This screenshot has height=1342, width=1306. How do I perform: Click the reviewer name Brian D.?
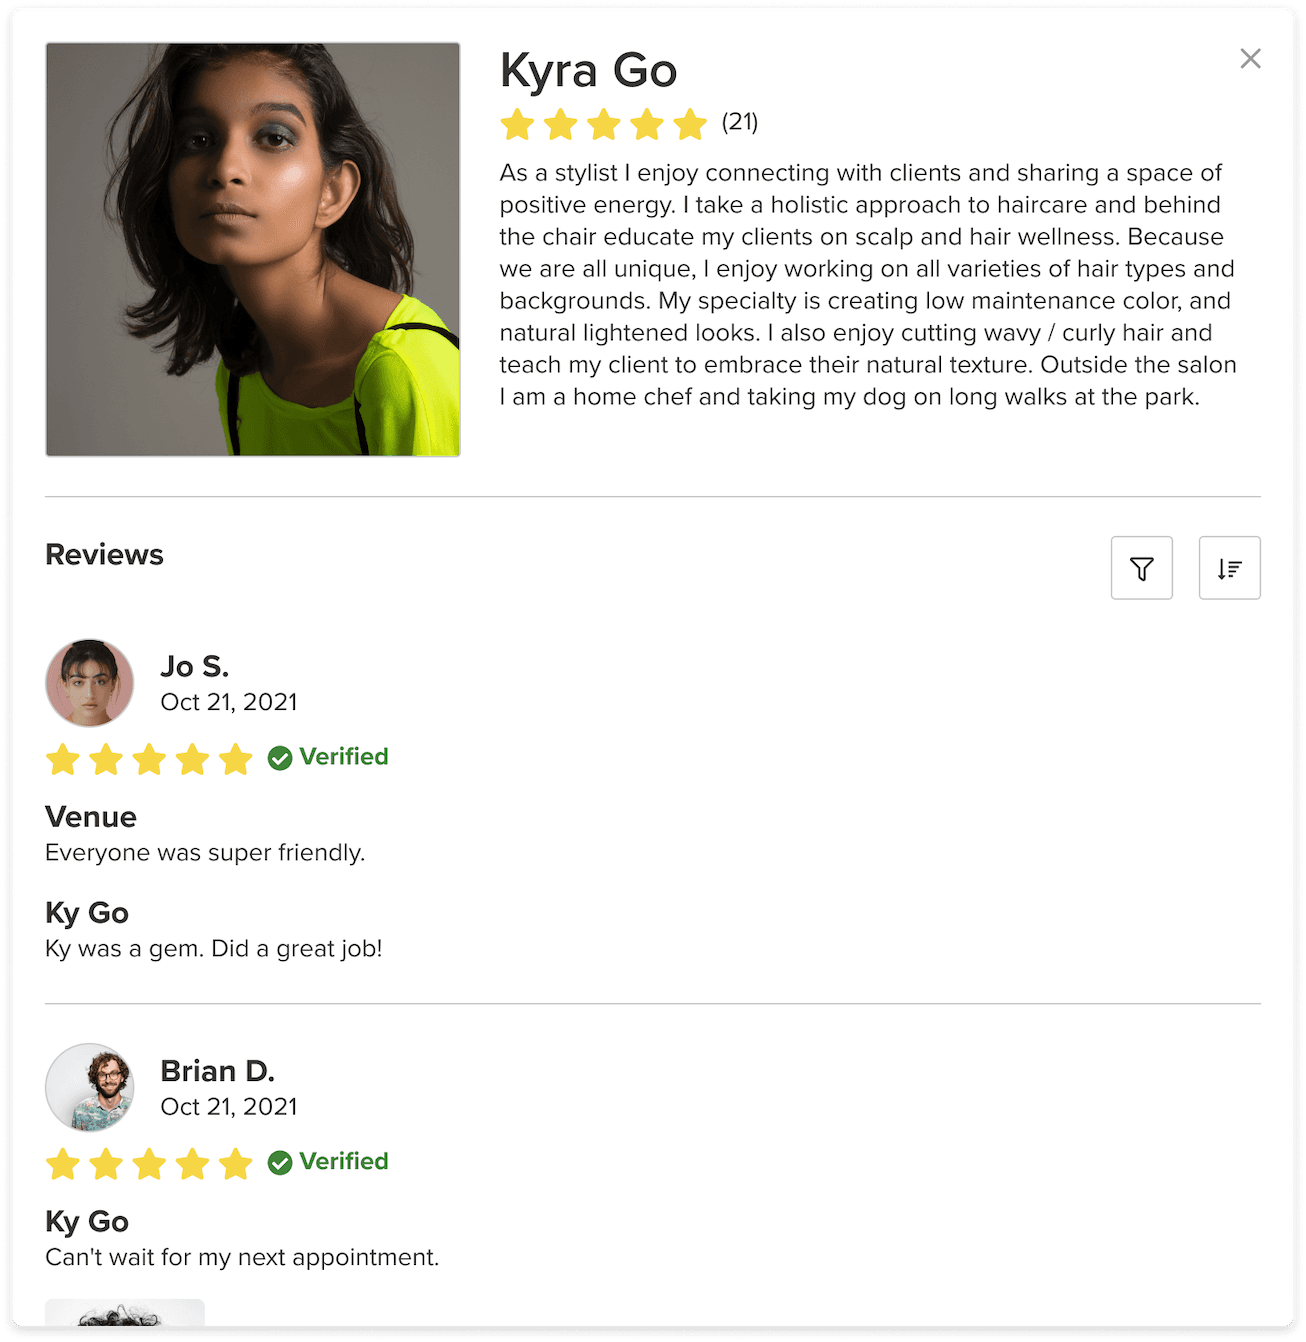point(218,1070)
